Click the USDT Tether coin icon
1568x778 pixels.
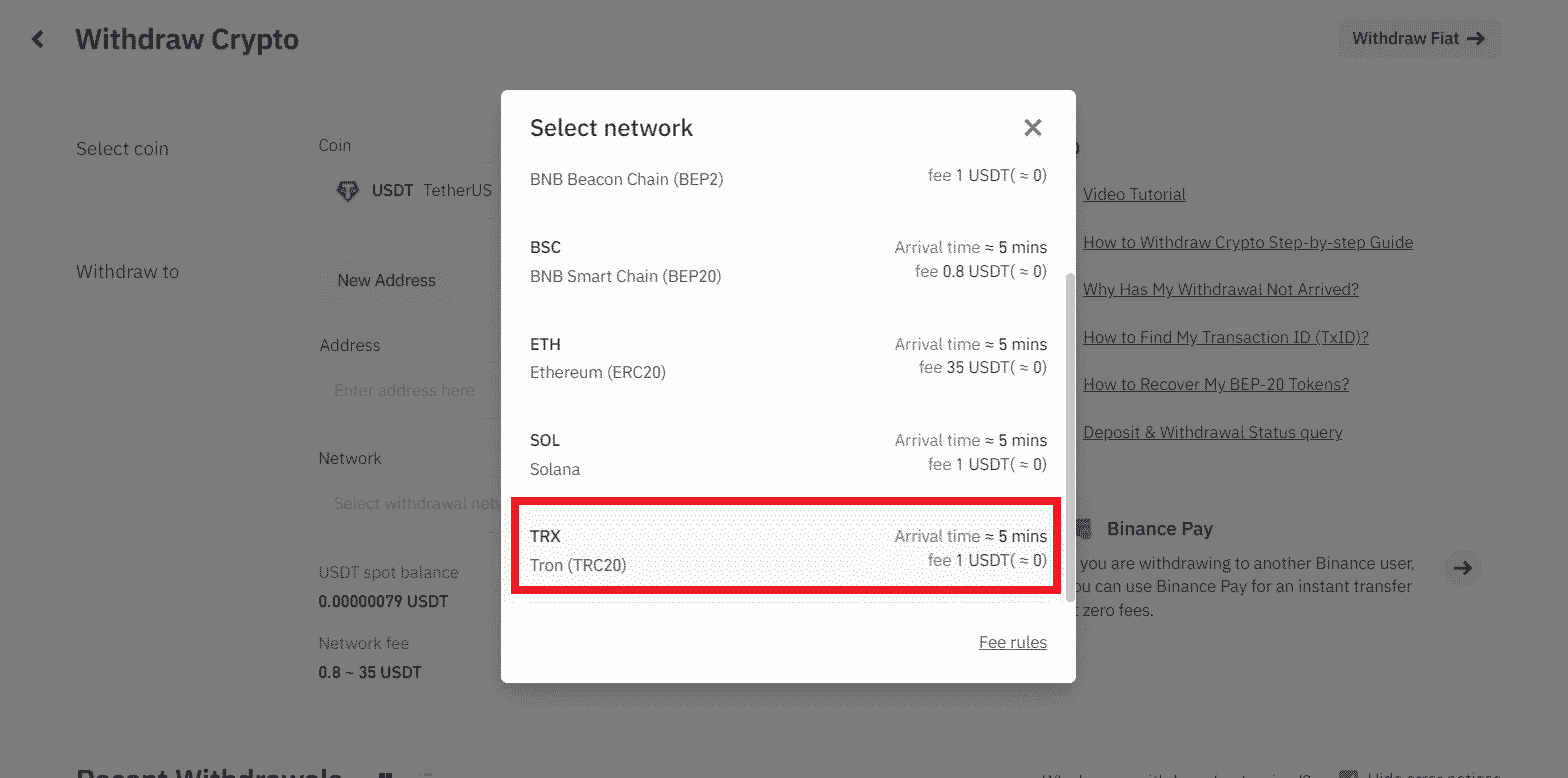pos(347,190)
